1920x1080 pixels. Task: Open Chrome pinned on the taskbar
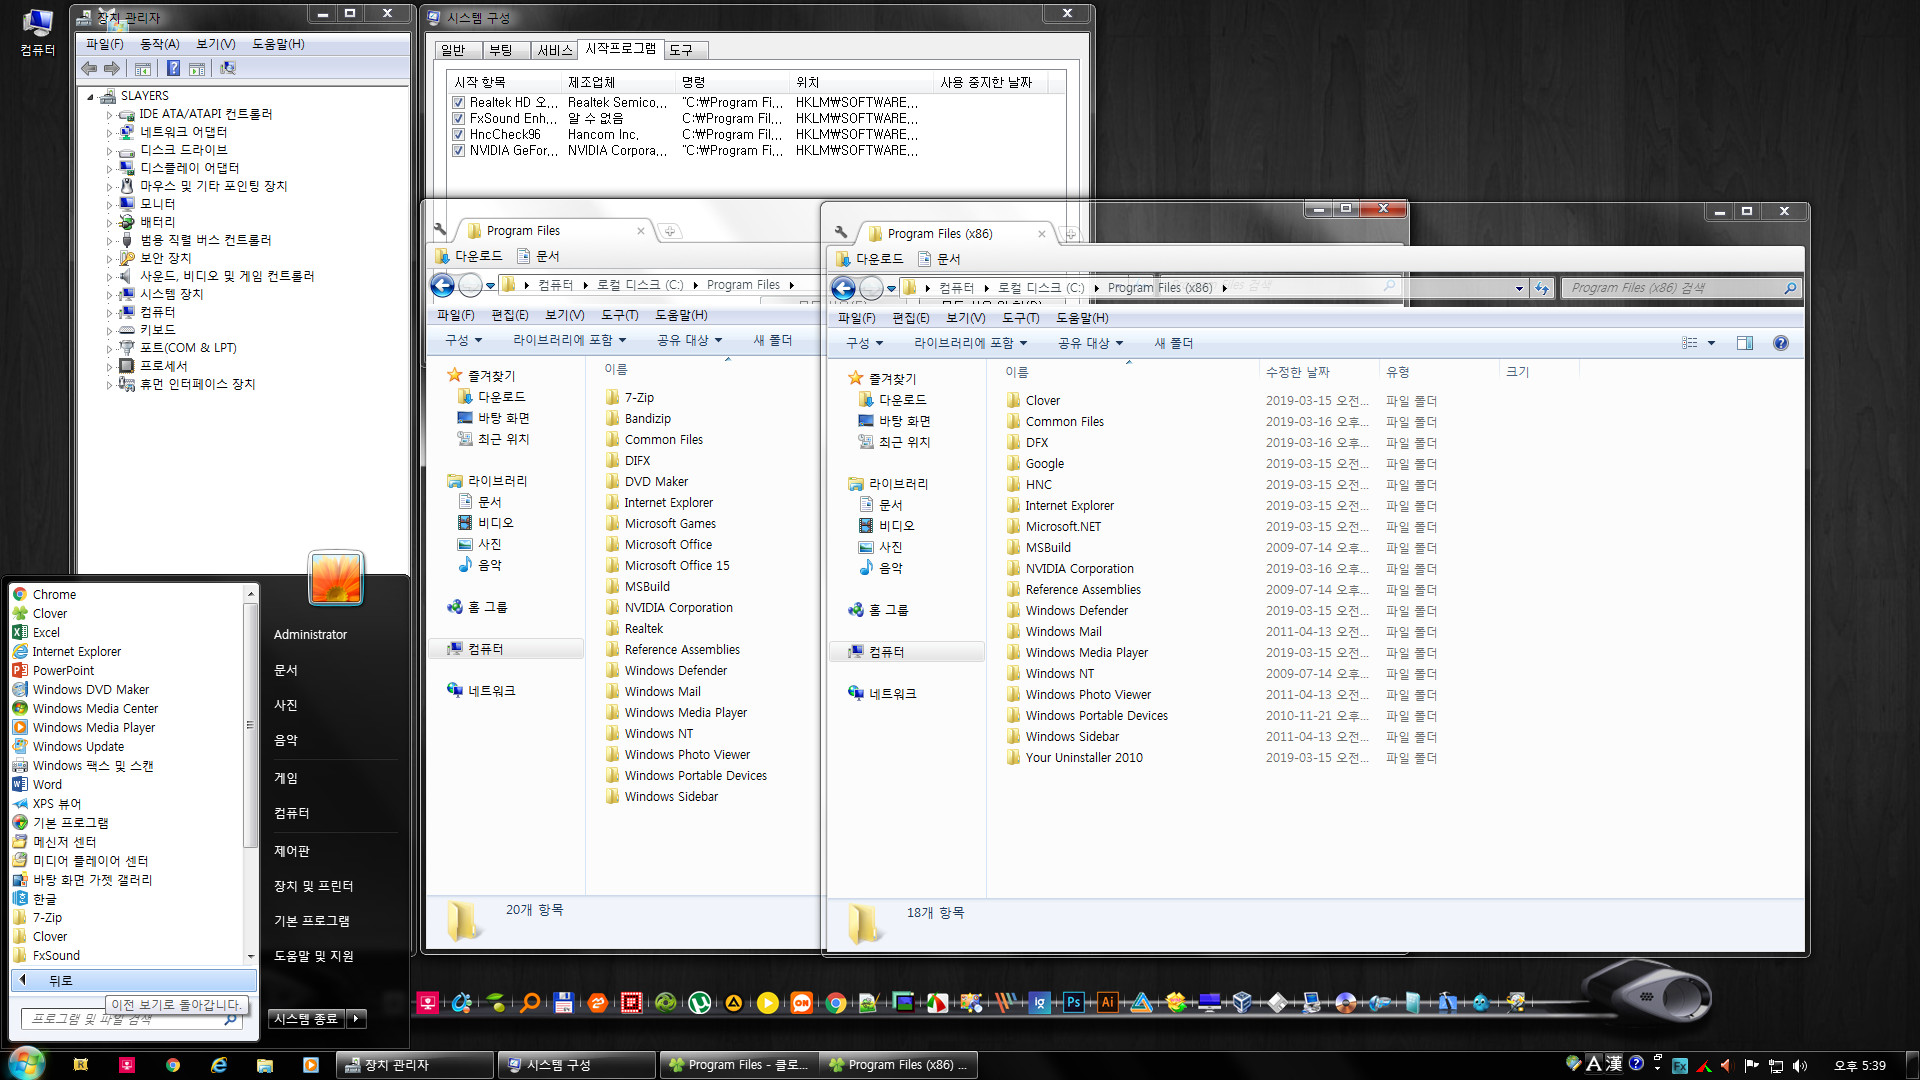172,1065
